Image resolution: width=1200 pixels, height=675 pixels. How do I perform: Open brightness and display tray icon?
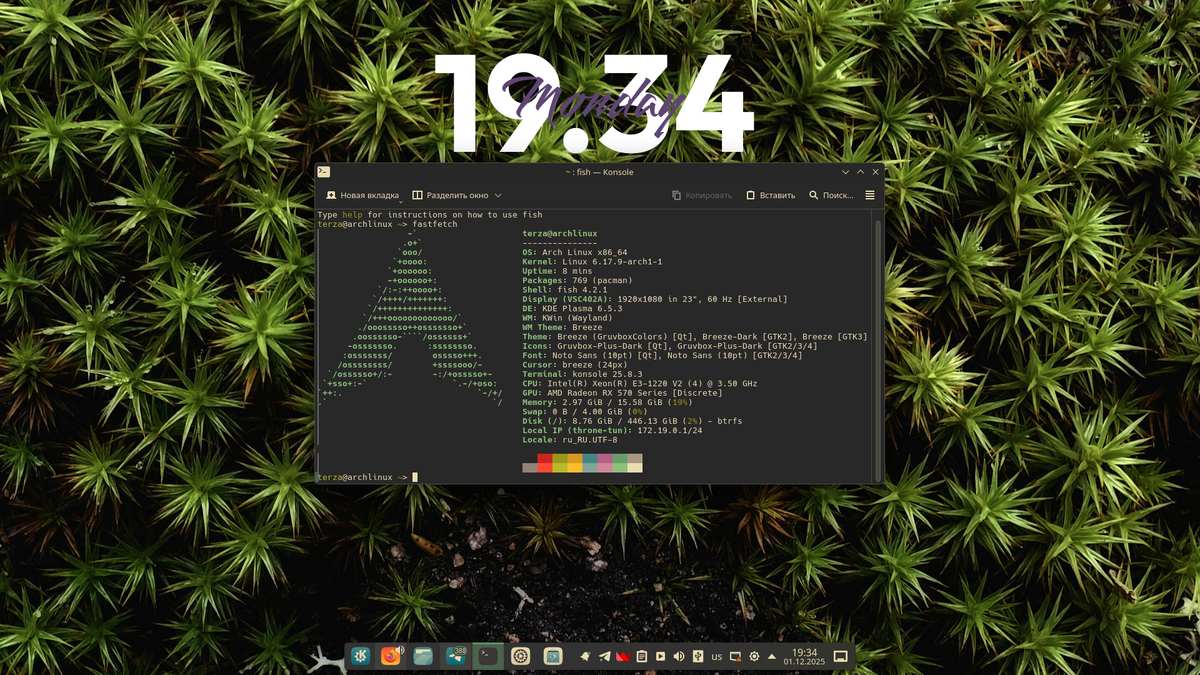pos(754,656)
